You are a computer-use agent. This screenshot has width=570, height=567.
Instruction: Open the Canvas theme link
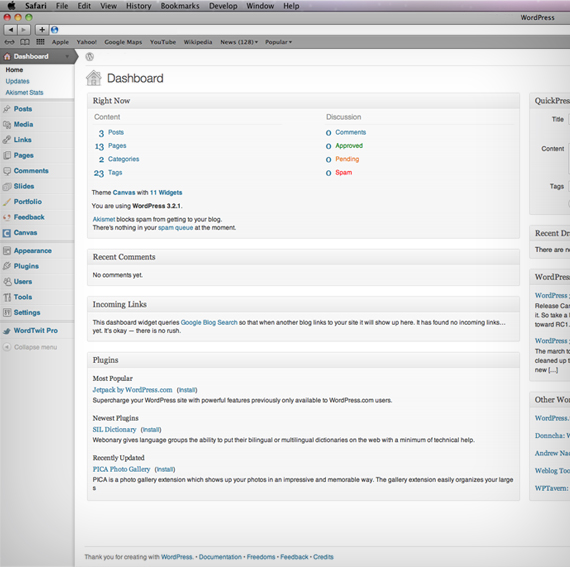click(x=124, y=193)
